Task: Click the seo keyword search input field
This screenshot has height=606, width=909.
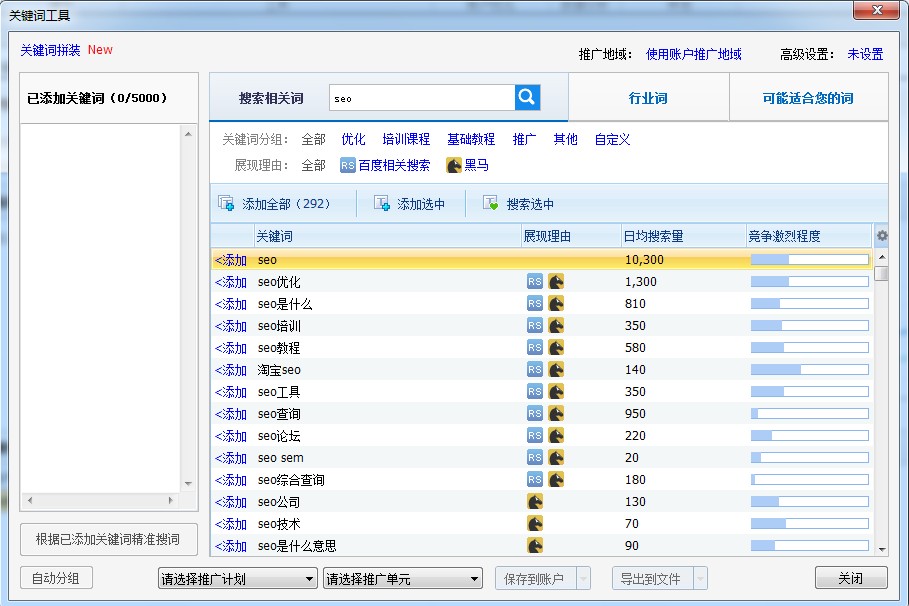Action: click(421, 98)
